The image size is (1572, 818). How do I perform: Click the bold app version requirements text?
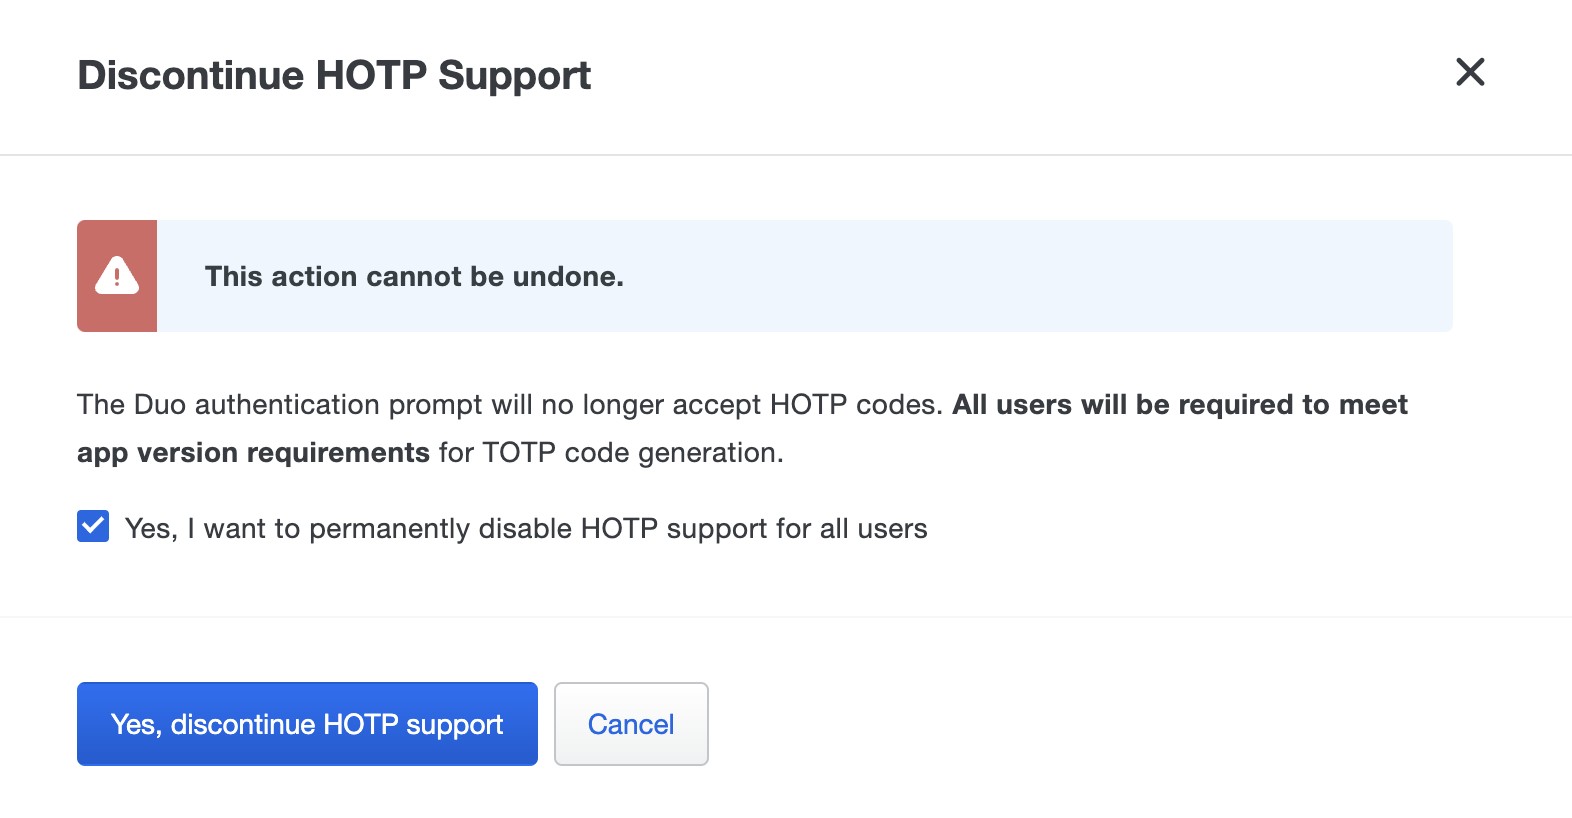[x=252, y=452]
